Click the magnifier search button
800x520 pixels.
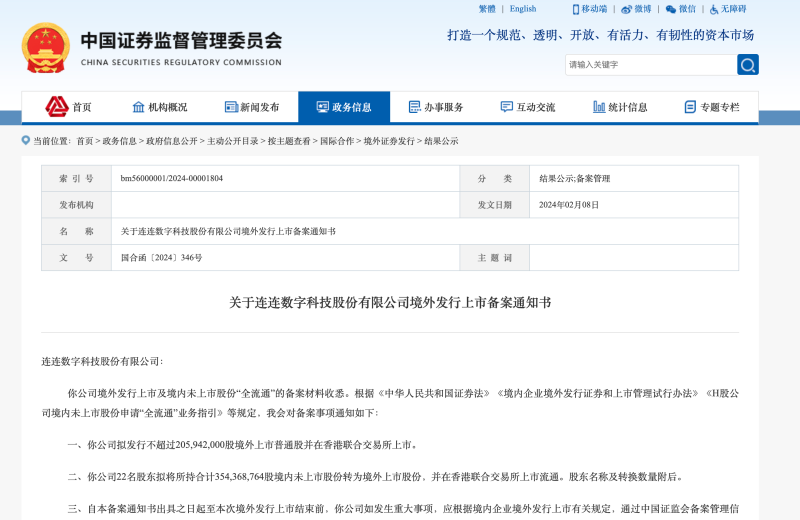click(748, 65)
